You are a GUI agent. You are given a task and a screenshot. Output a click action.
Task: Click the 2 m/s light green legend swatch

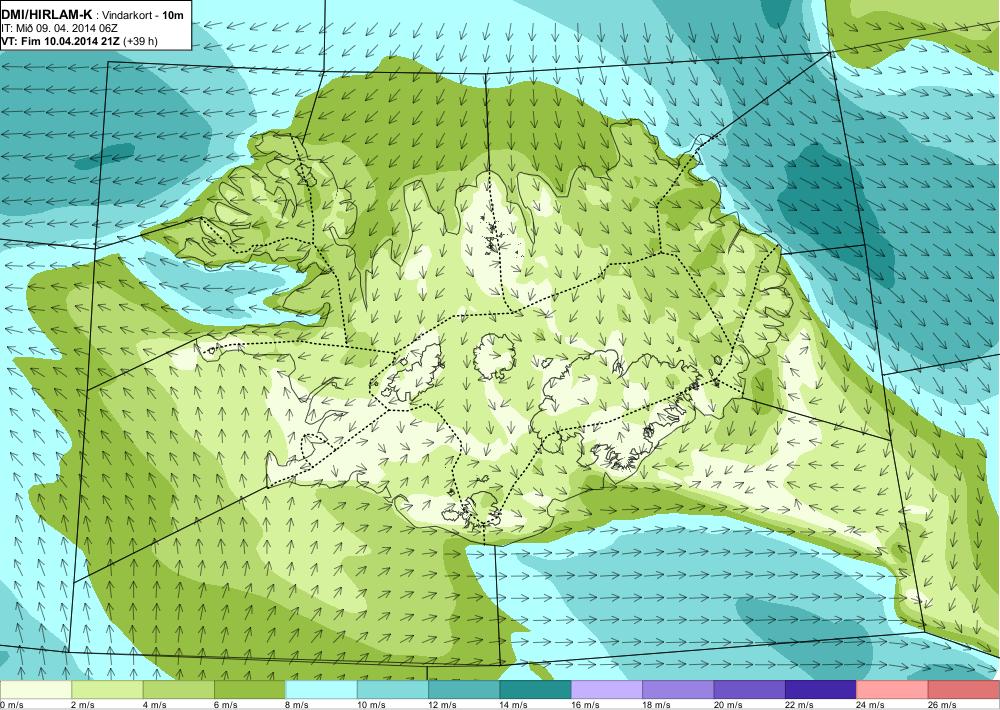pyautogui.click(x=107, y=690)
